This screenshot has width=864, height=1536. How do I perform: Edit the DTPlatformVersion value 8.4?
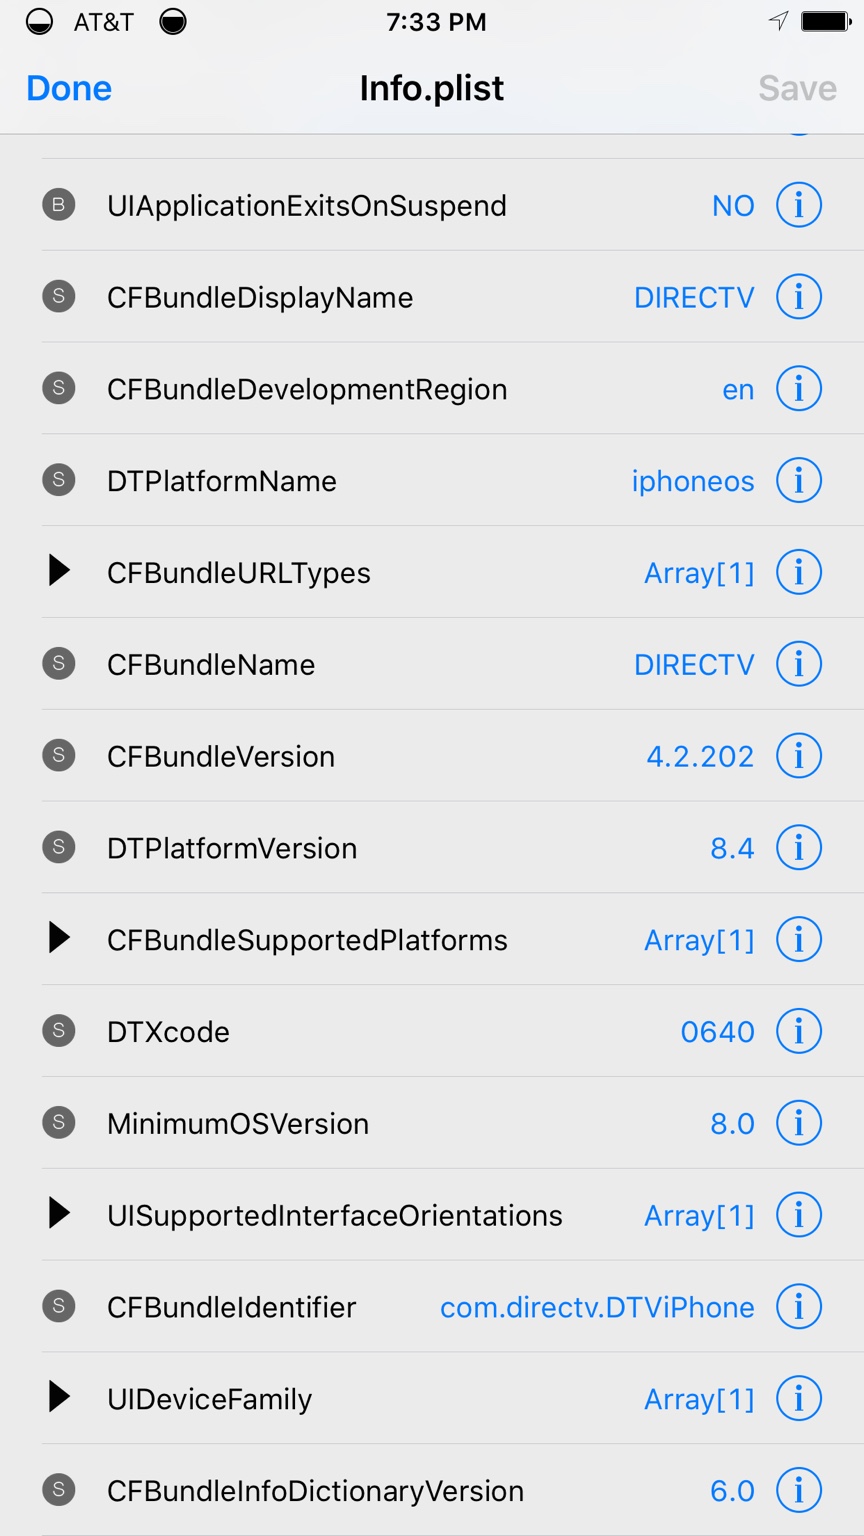coord(732,848)
